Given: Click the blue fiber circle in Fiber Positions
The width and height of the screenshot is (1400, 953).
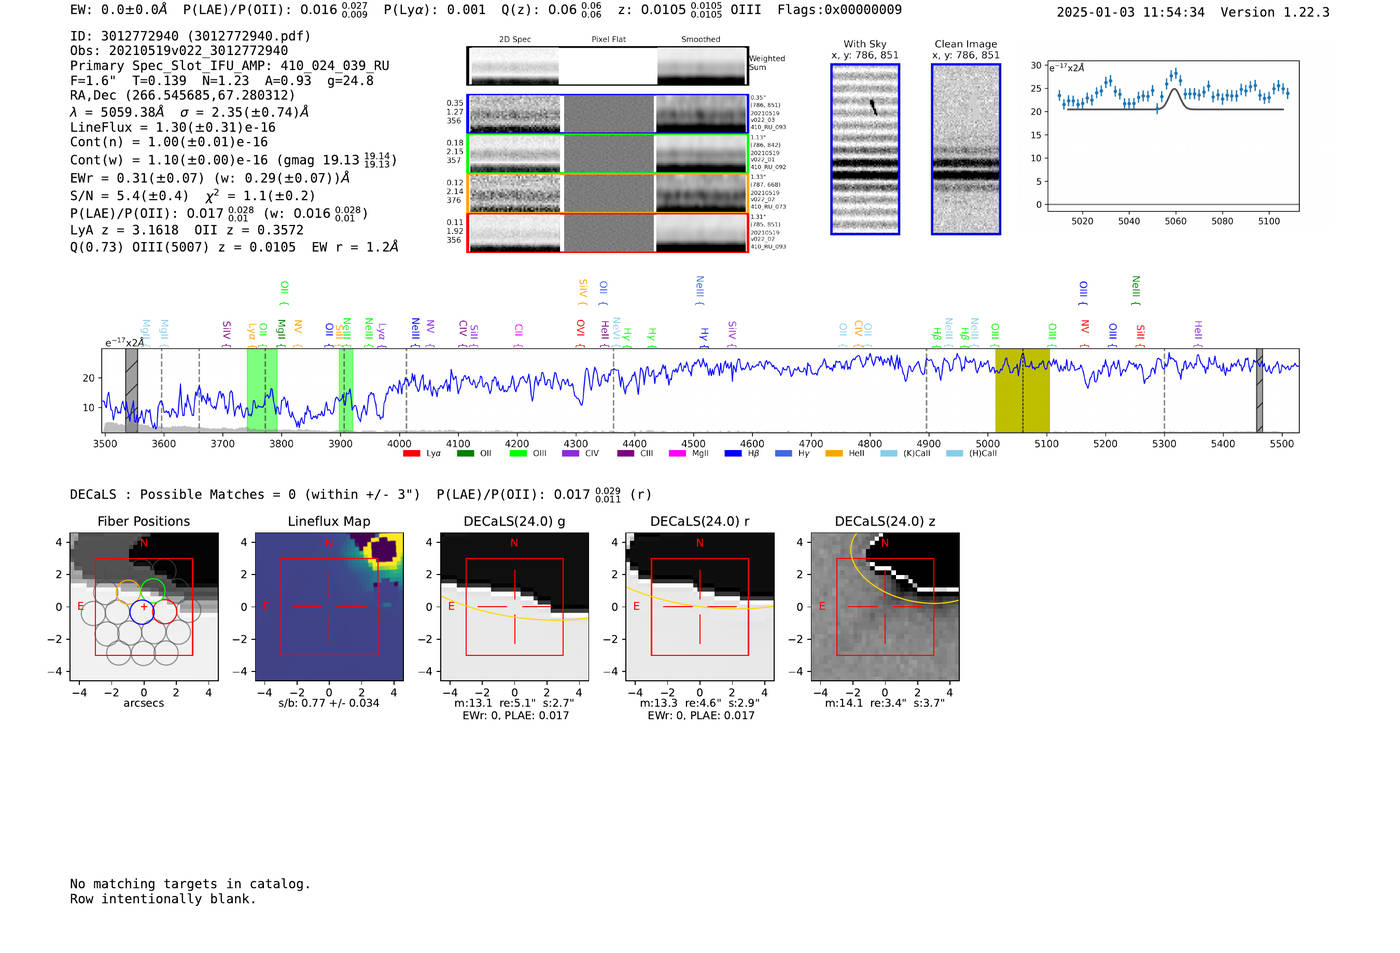Looking at the screenshot, I should (143, 611).
